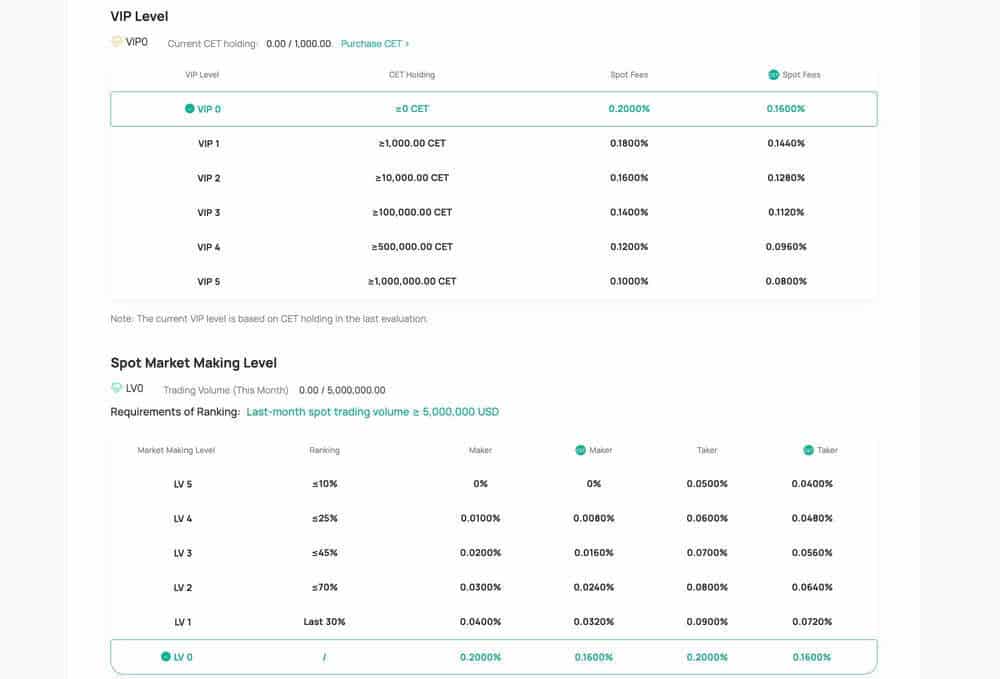The height and width of the screenshot is (679, 1000).
Task: Click the 0.0560% CET taker fee value
Action: [x=812, y=553]
